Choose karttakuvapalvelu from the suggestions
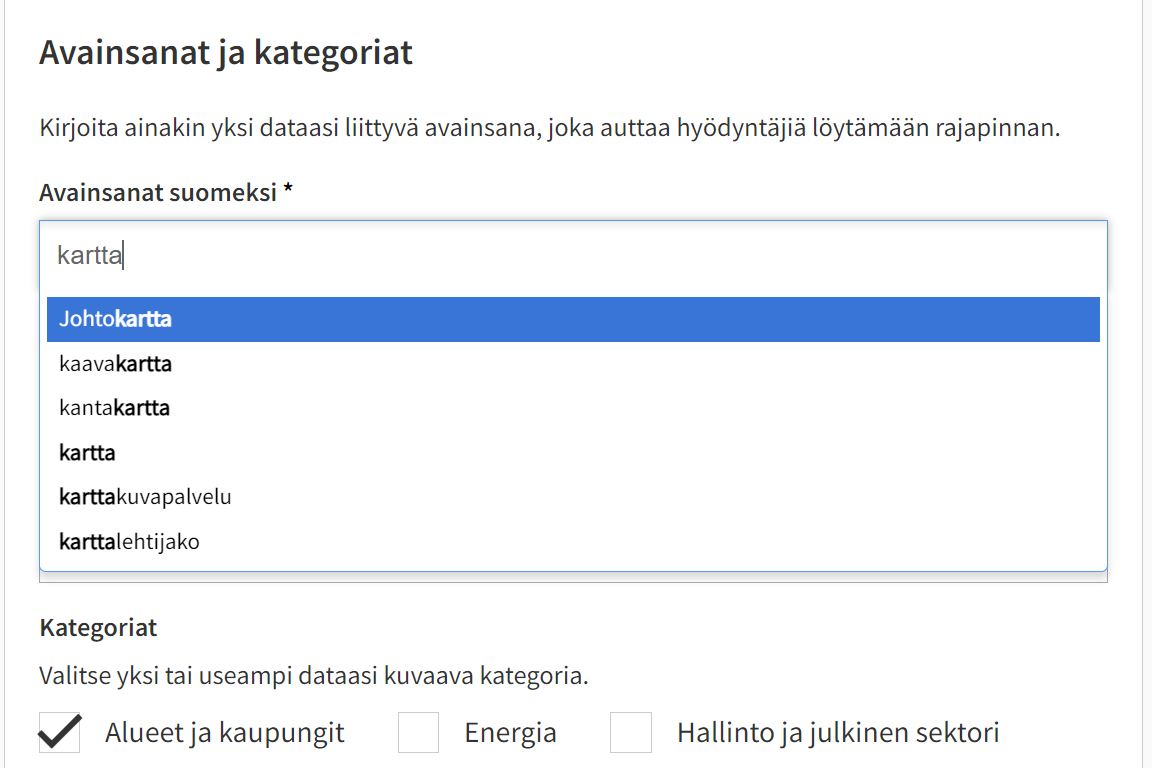Image resolution: width=1152 pixels, height=768 pixels. point(573,497)
